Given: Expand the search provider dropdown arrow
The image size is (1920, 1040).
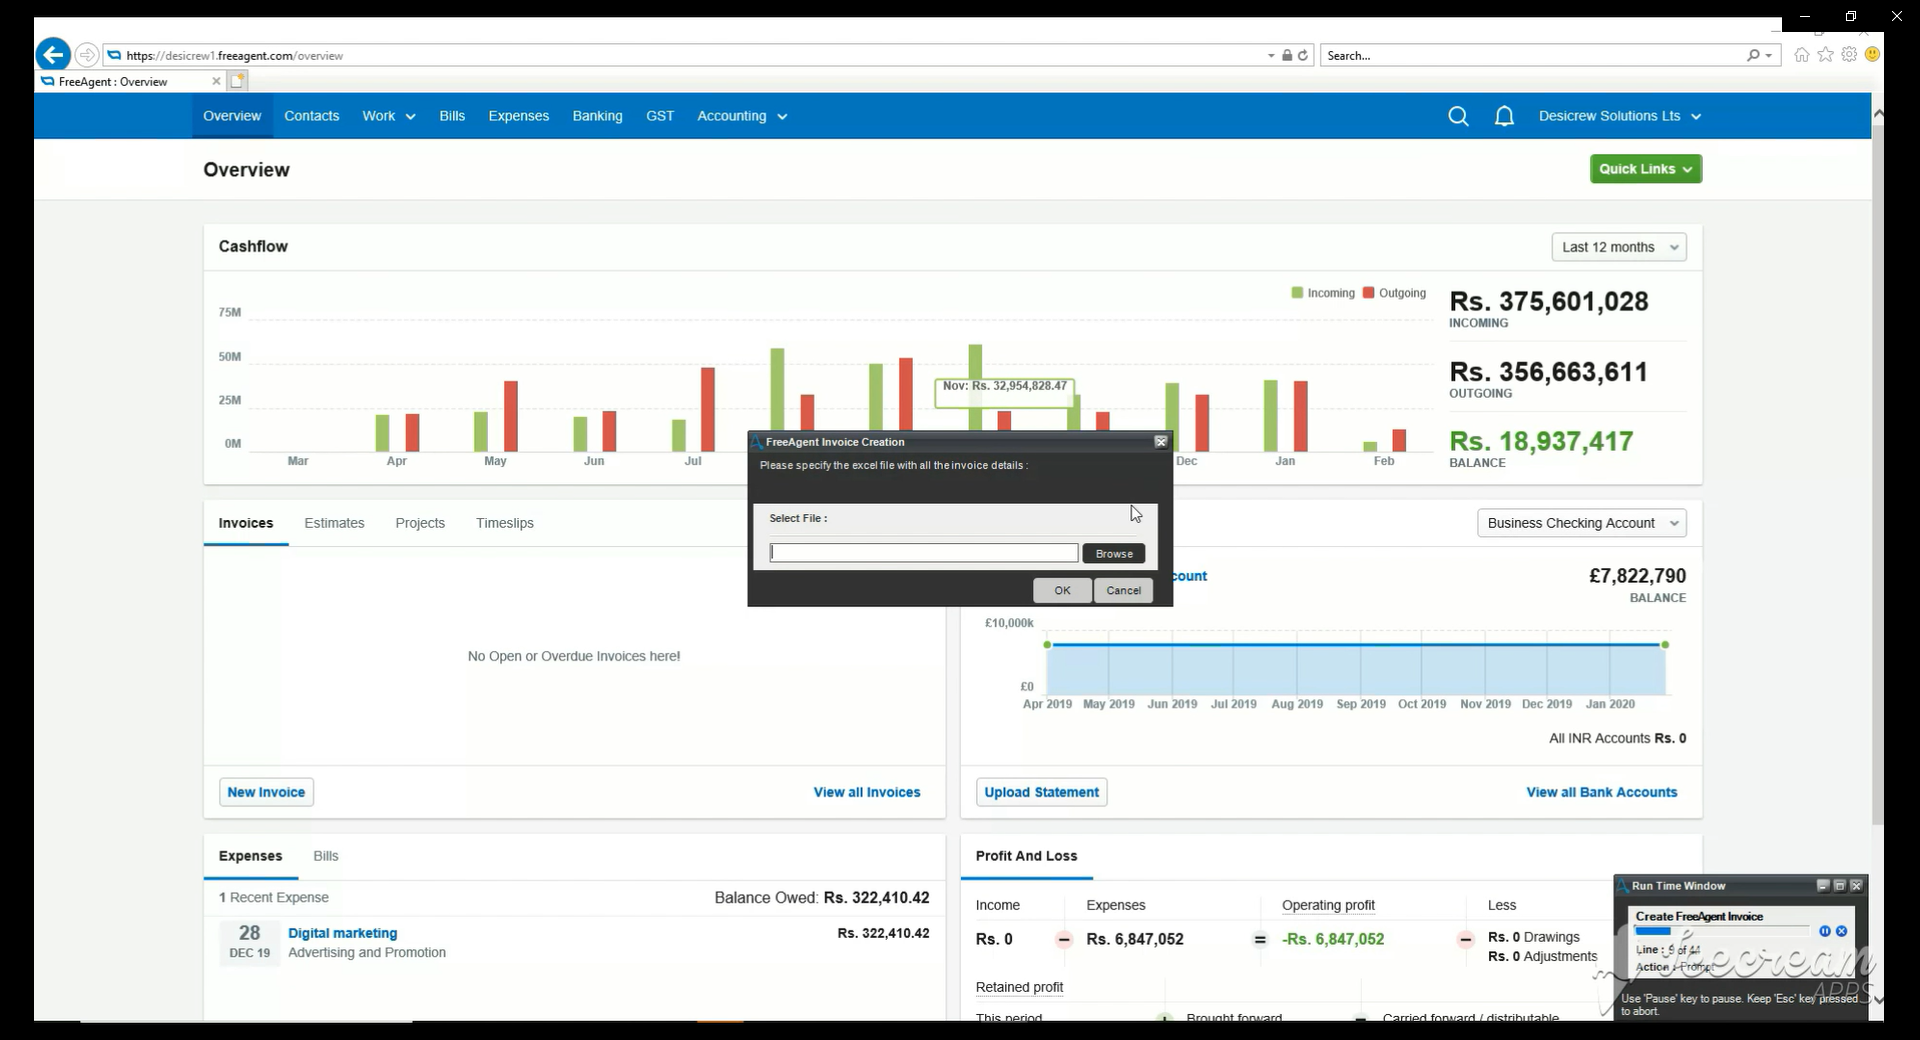Looking at the screenshot, I should click(x=1769, y=56).
